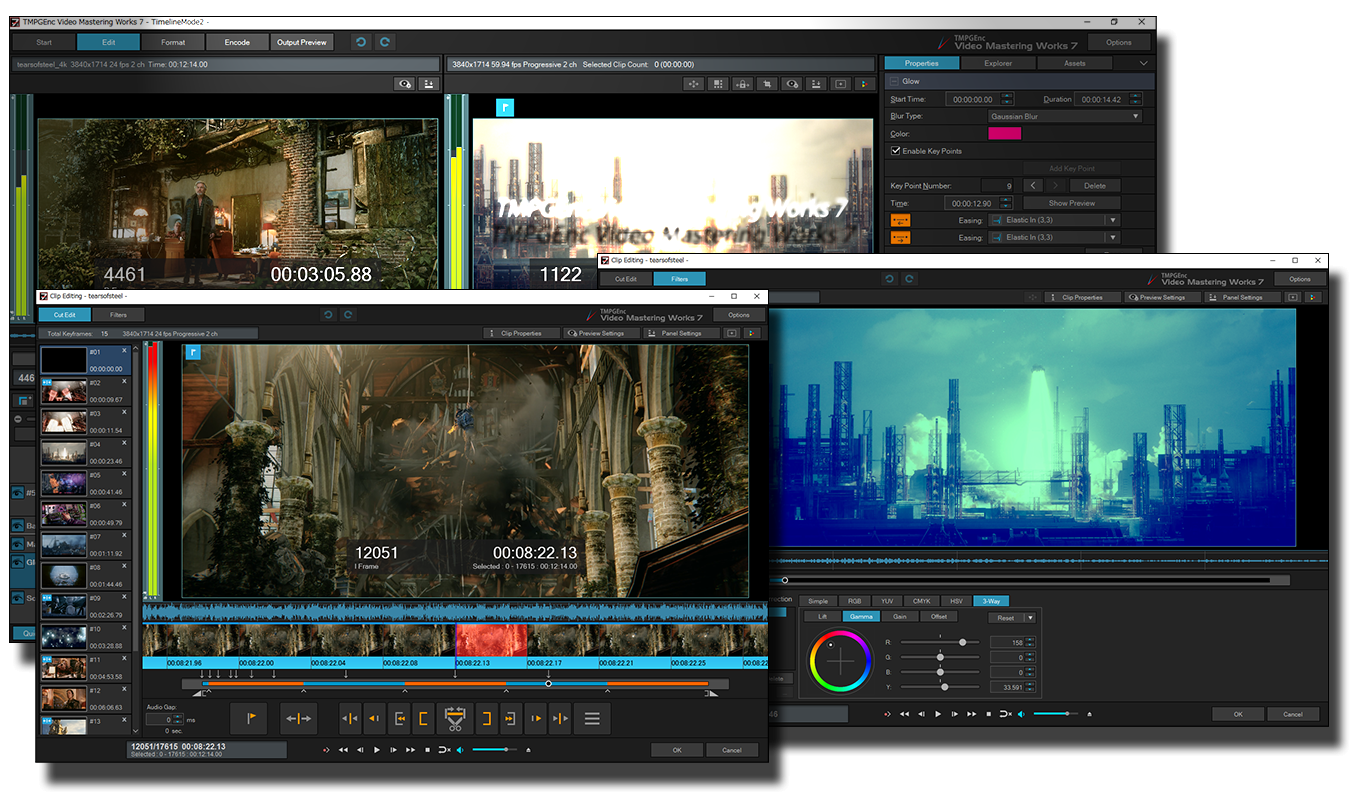Click the undo icon in main window
The image size is (1354, 802).
(x=360, y=42)
